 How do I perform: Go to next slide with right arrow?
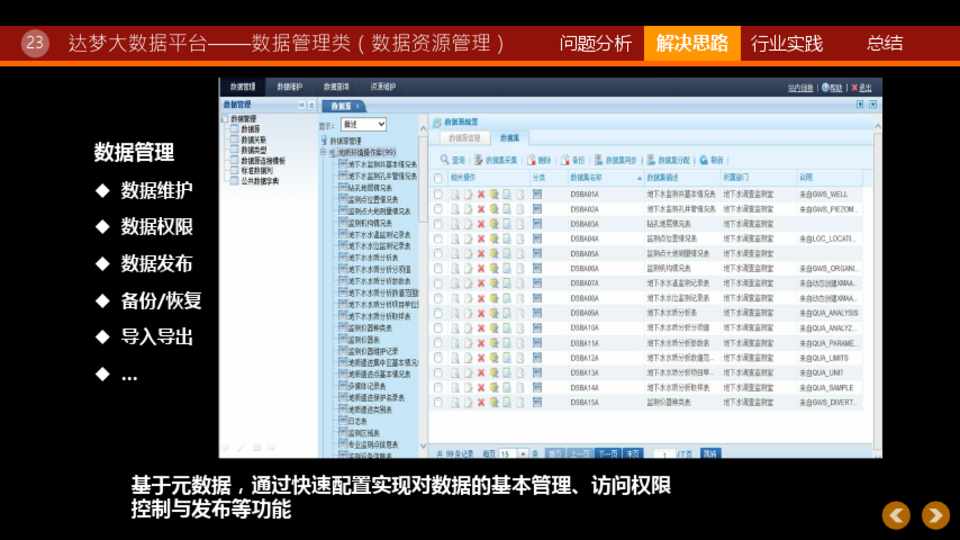pos(935,515)
